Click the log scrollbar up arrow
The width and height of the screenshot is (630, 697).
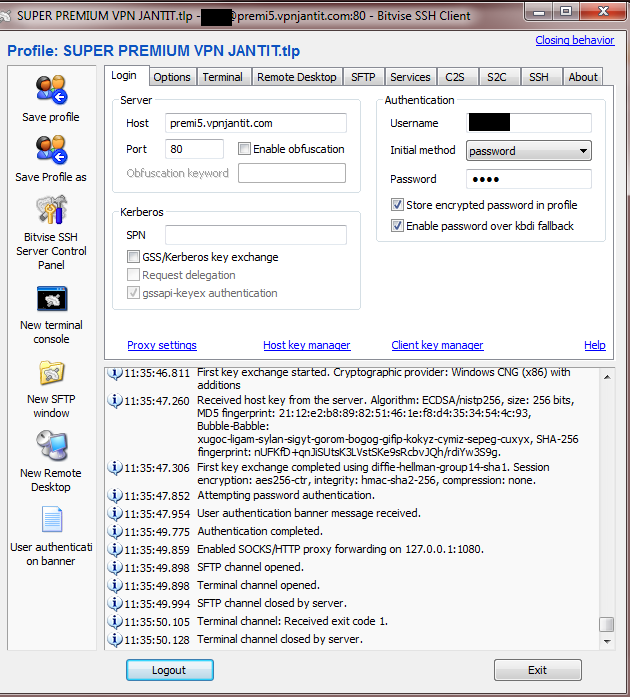click(607, 377)
